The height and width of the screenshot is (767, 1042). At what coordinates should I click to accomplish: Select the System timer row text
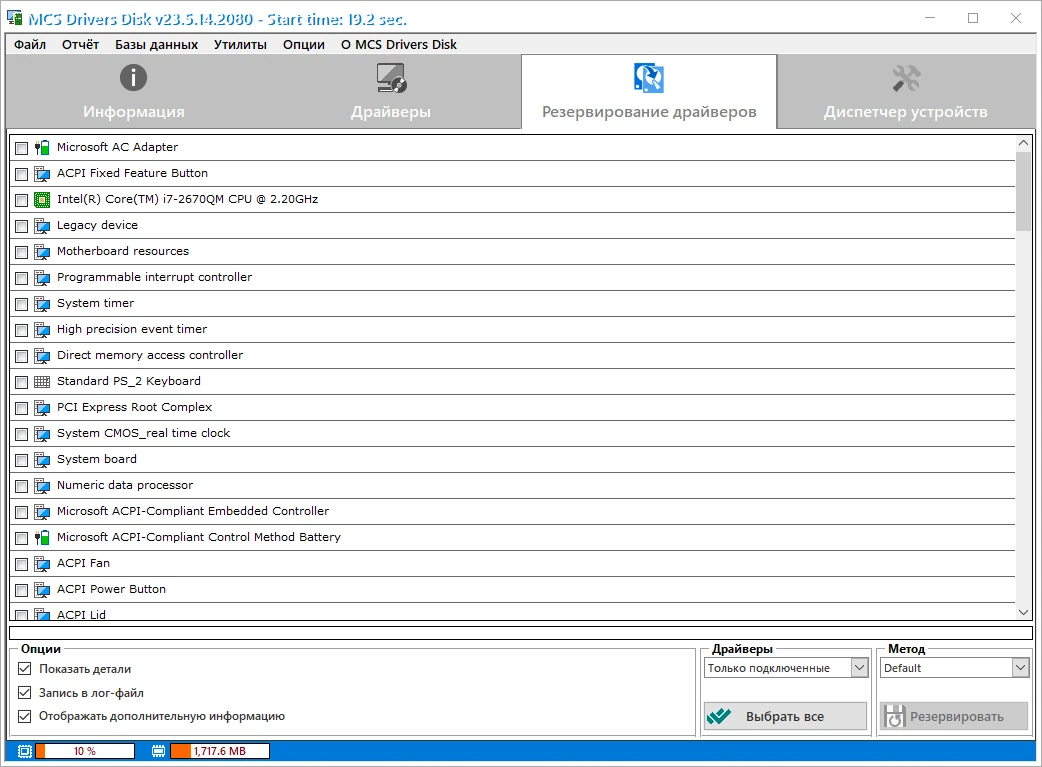pyautogui.click(x=95, y=303)
